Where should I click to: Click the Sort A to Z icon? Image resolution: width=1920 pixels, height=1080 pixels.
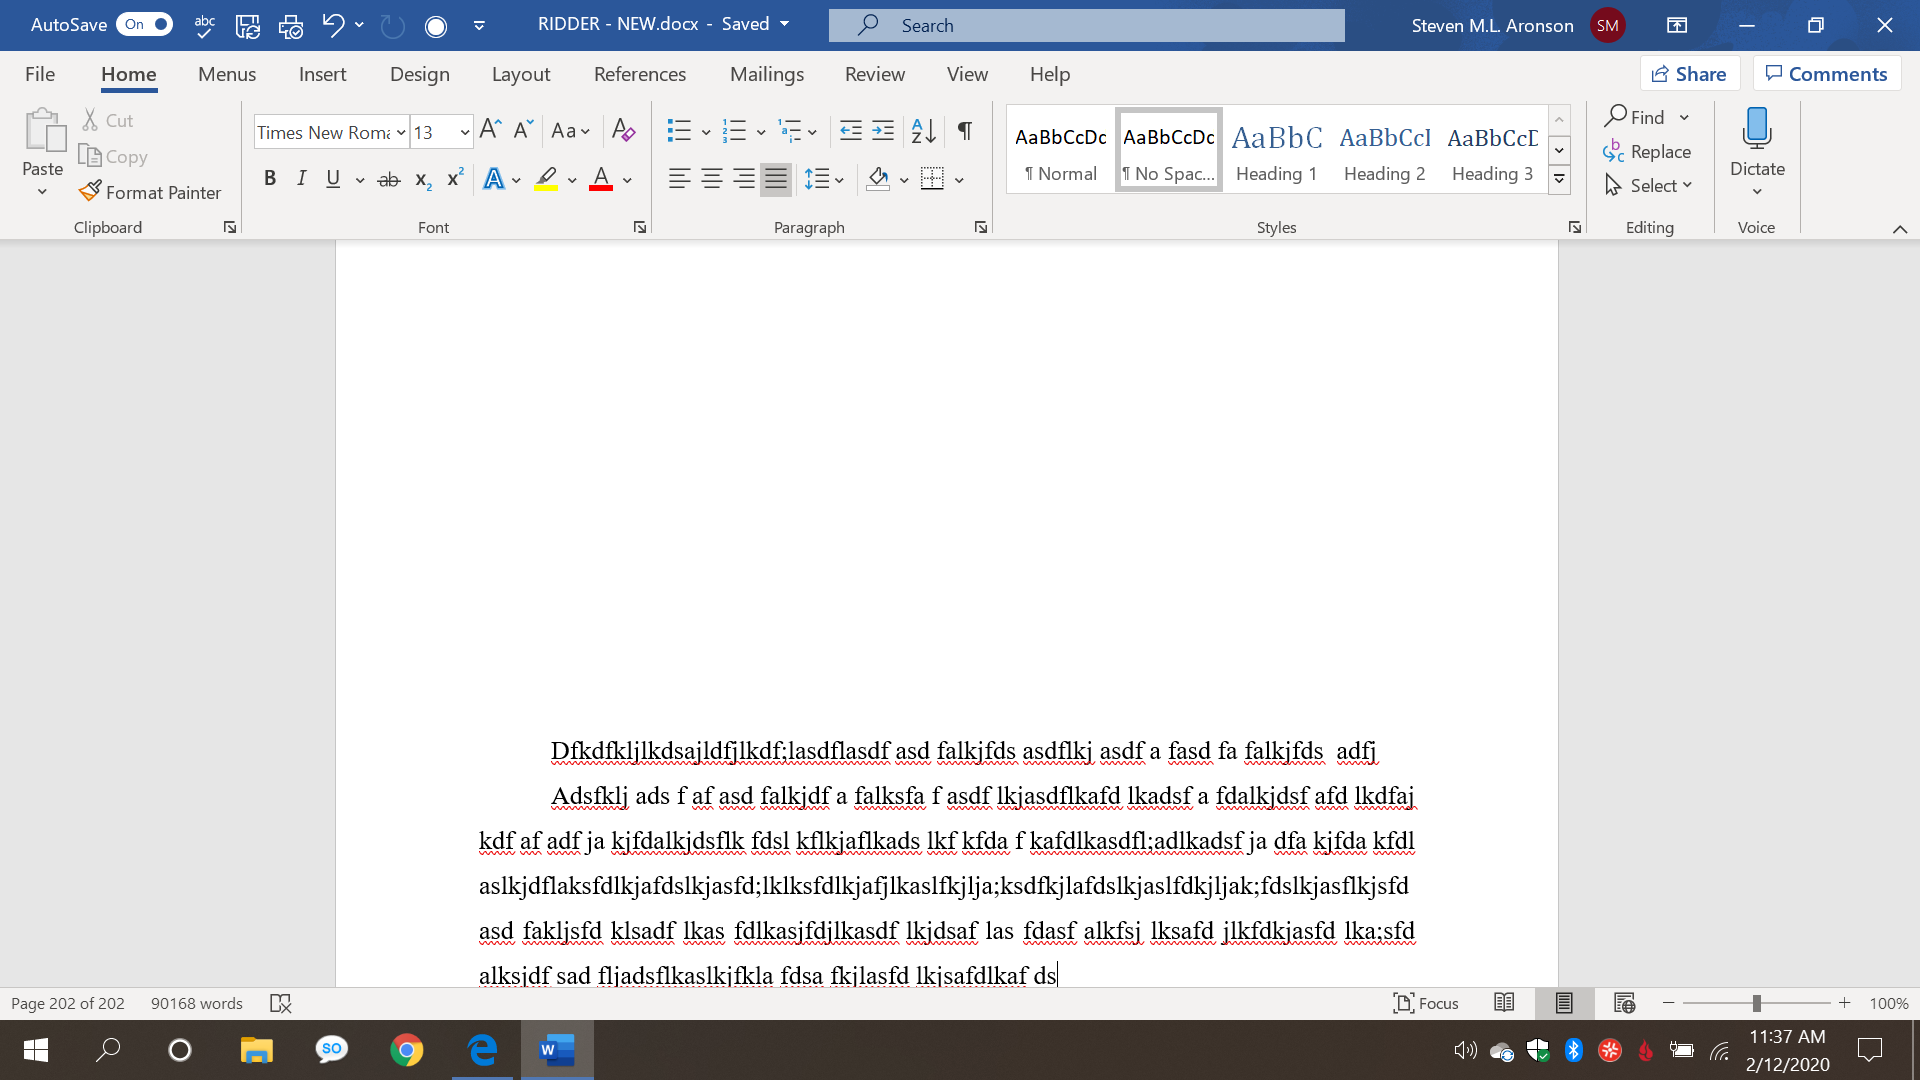coord(923,131)
